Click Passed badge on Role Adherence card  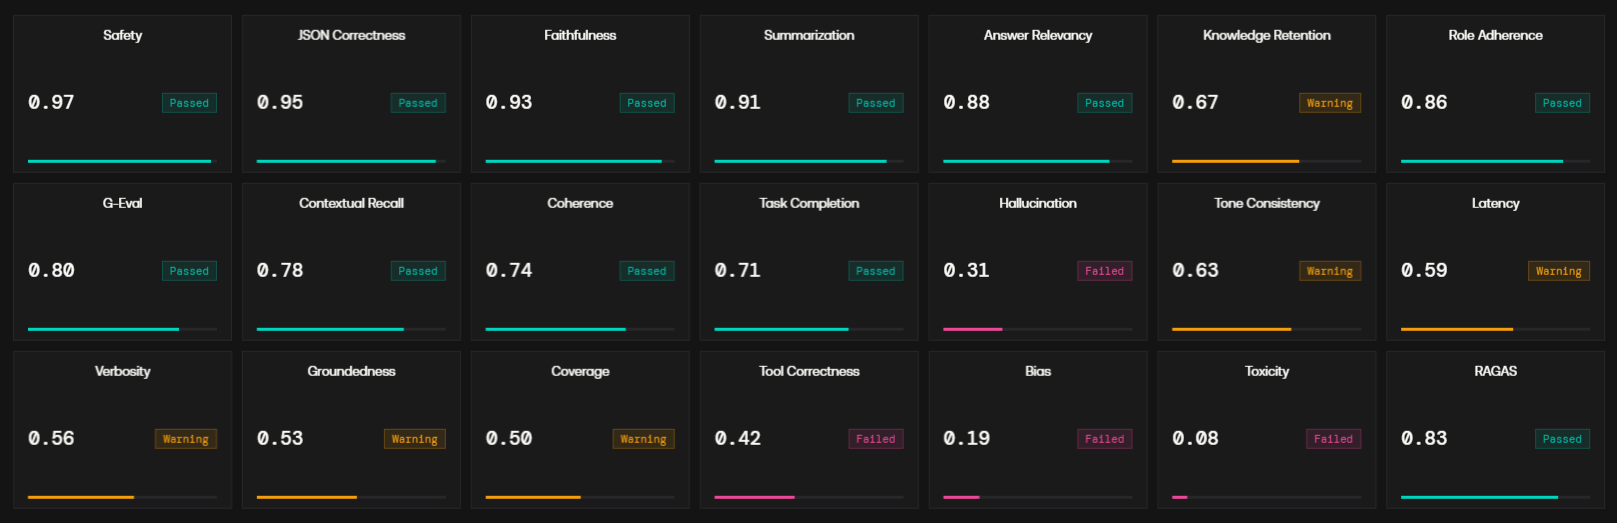coord(1563,103)
